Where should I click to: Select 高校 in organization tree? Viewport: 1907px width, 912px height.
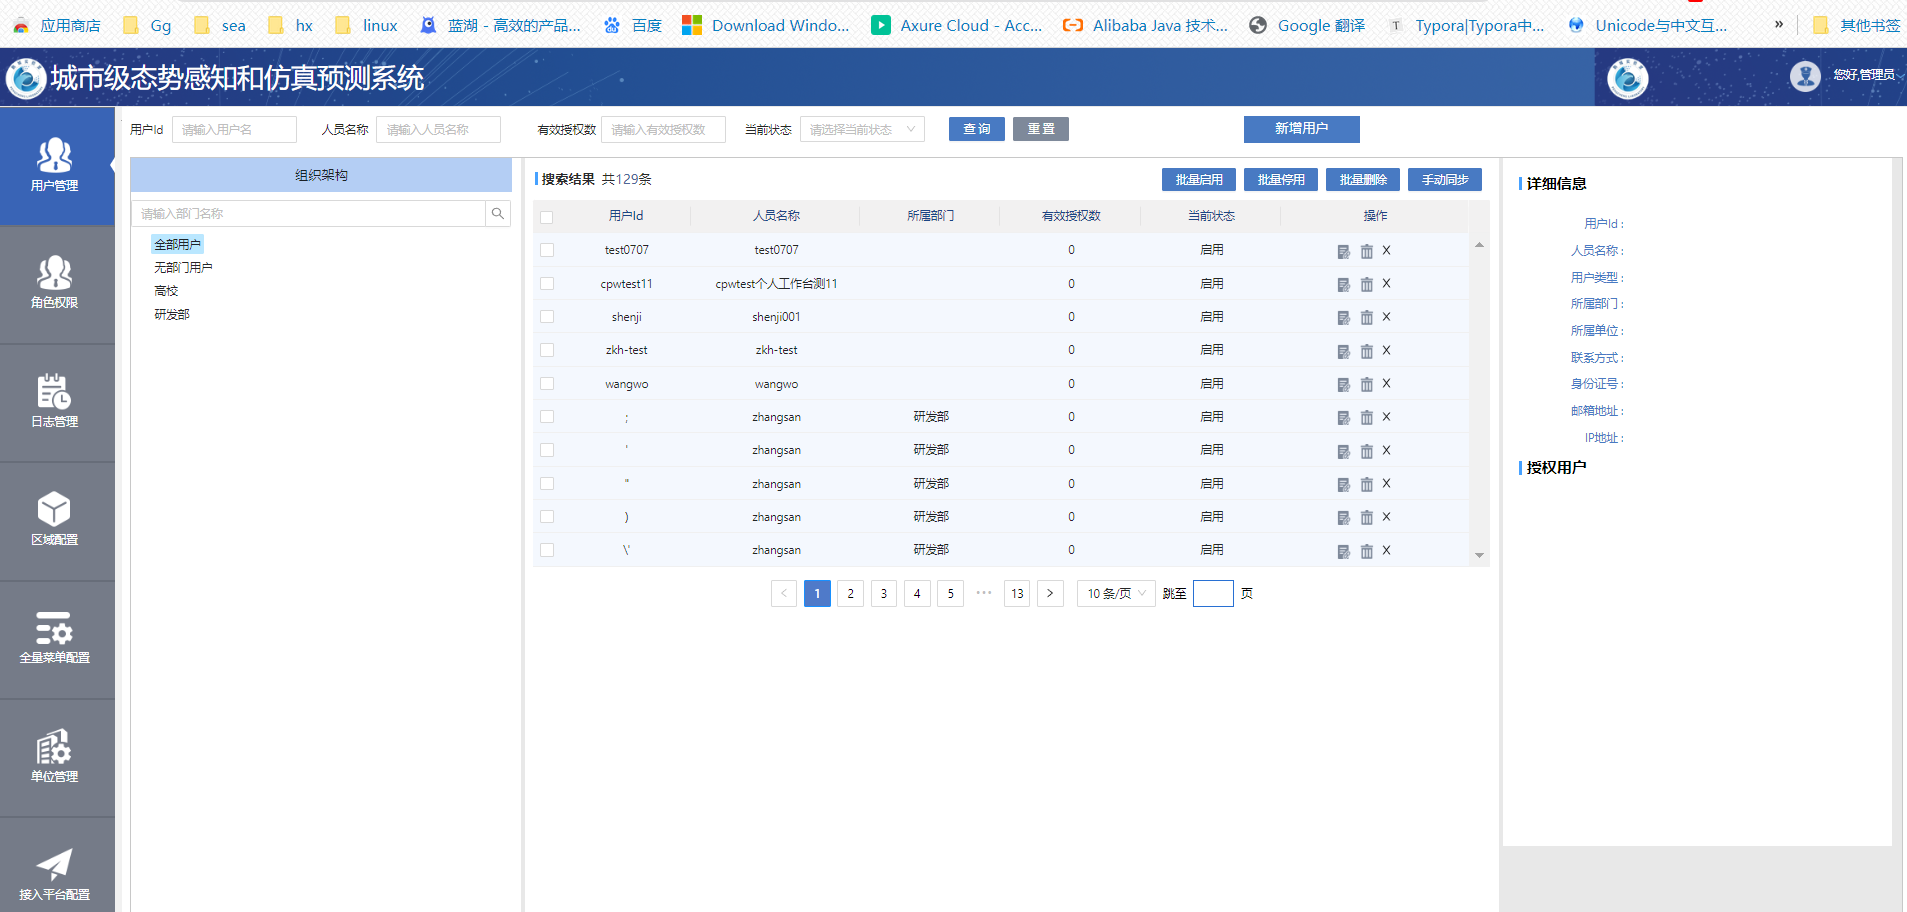pos(166,291)
